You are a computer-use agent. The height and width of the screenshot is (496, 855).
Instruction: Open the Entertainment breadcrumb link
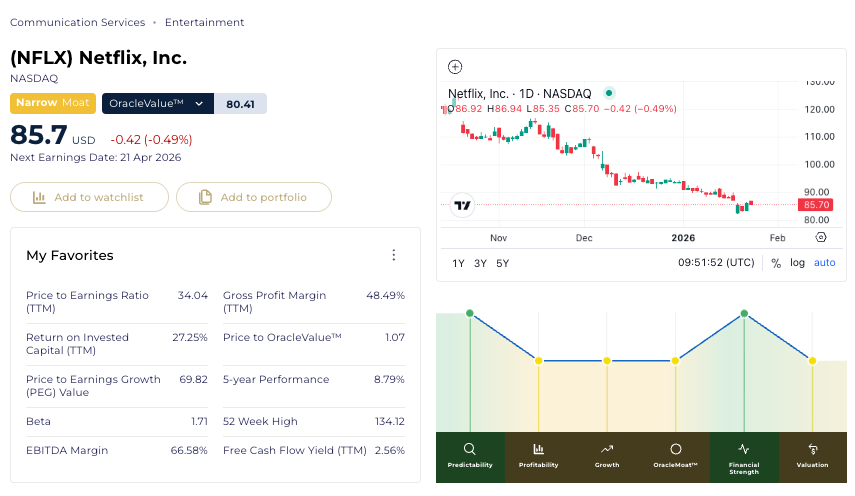pos(204,22)
